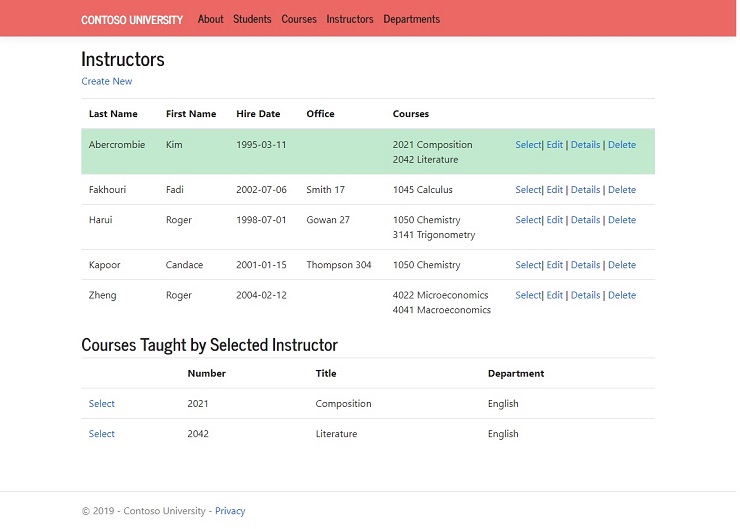The image size is (740, 529).
Task: Click the Create New link
Action: tap(107, 81)
